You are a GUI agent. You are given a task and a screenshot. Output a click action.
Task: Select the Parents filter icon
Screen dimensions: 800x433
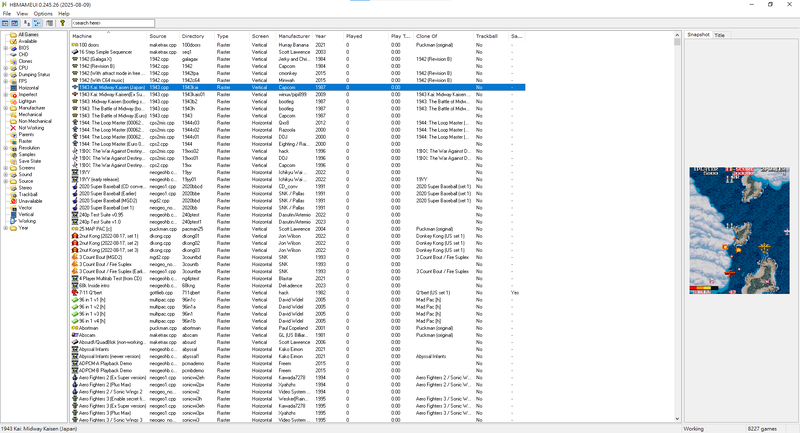click(x=13, y=135)
